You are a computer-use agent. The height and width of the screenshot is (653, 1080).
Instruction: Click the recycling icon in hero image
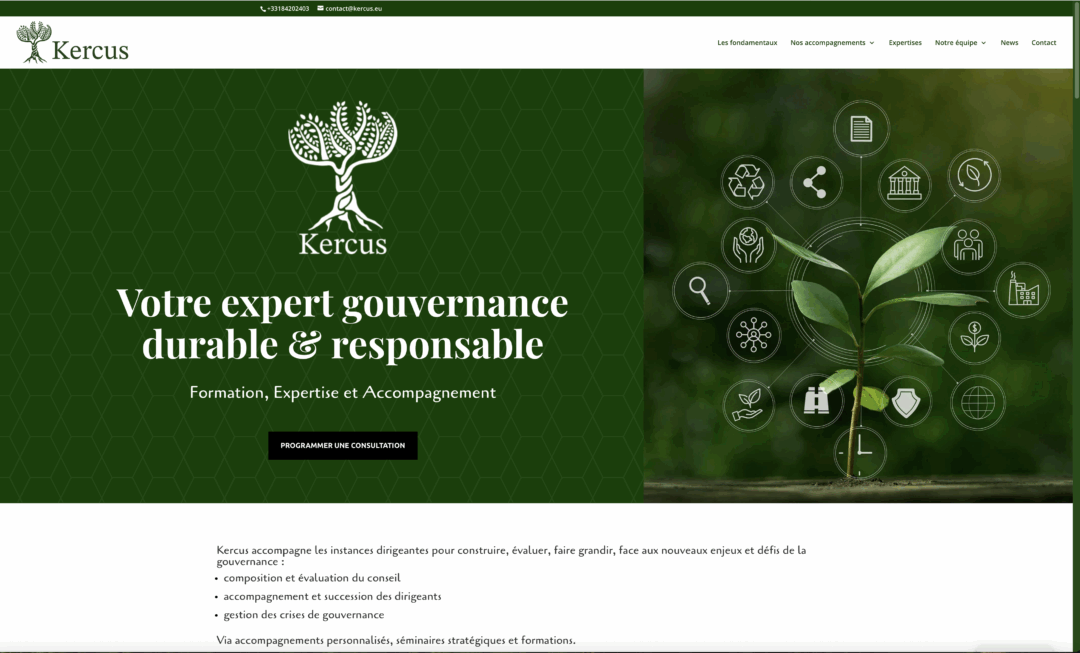pos(747,182)
